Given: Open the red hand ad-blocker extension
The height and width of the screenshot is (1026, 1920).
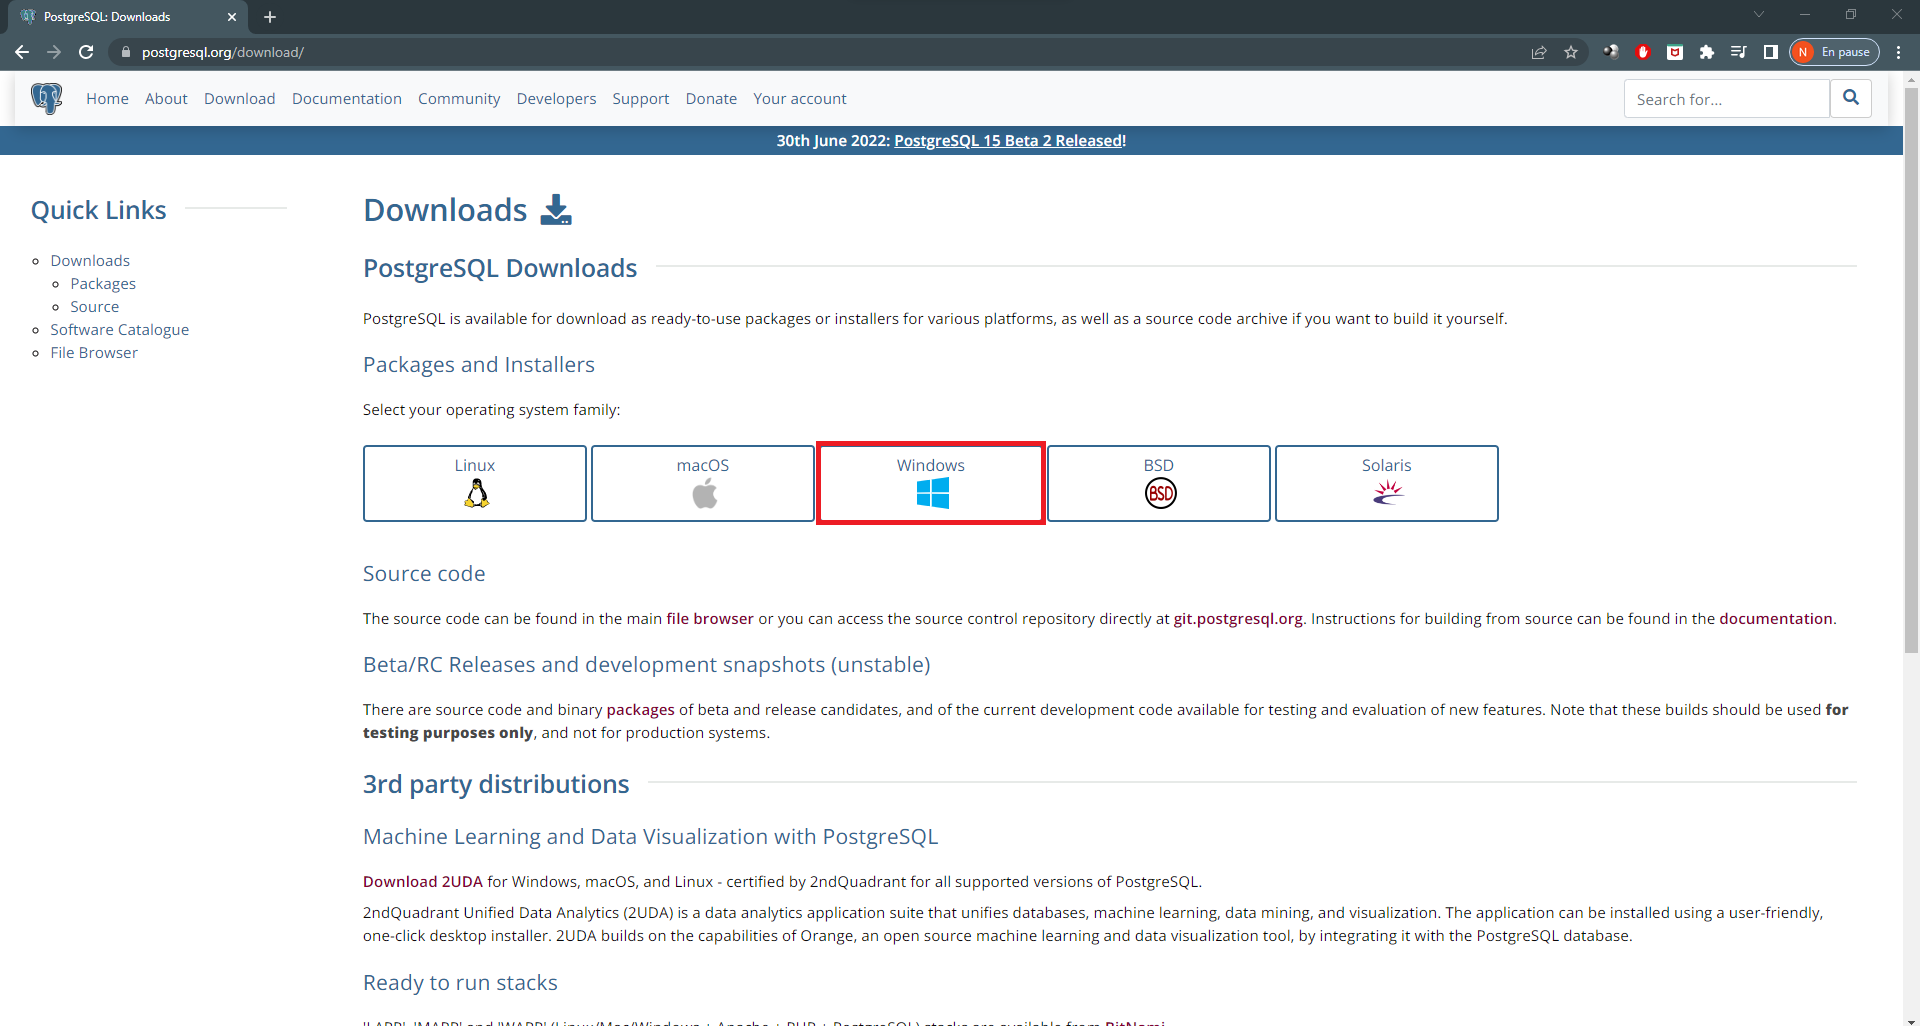Looking at the screenshot, I should point(1643,52).
